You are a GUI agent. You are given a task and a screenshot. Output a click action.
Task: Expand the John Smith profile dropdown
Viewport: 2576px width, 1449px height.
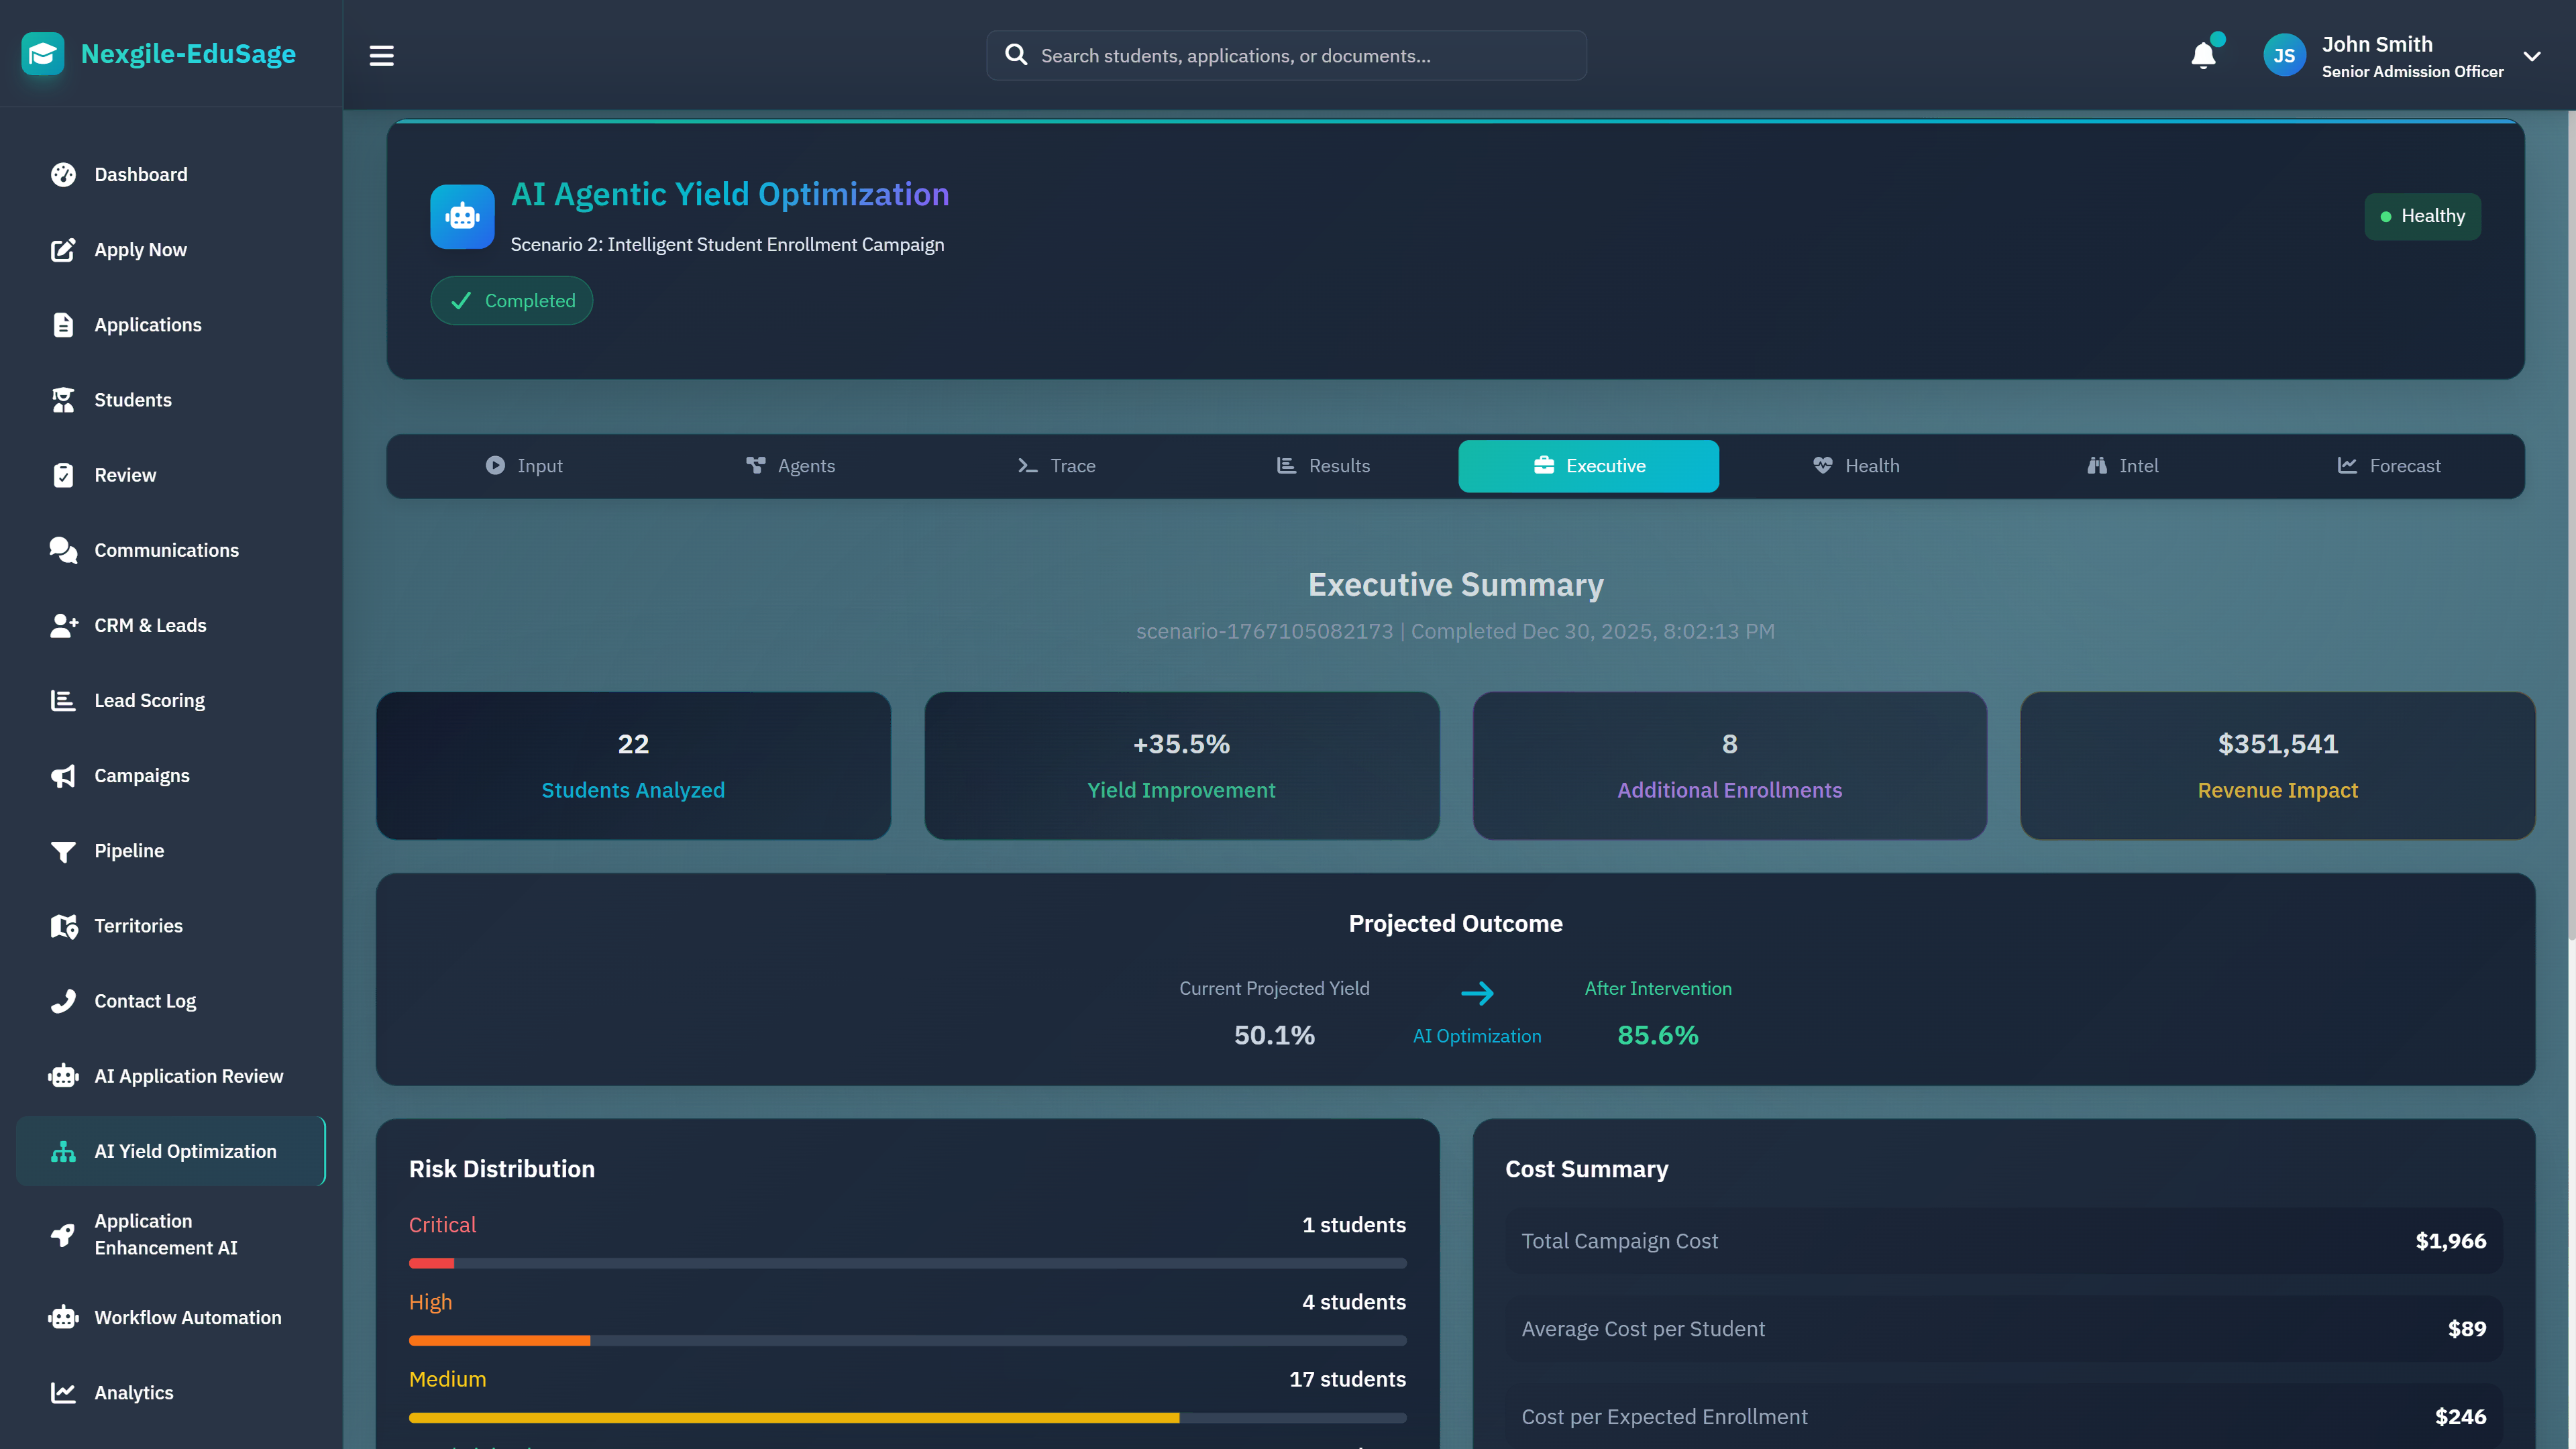tap(2531, 56)
